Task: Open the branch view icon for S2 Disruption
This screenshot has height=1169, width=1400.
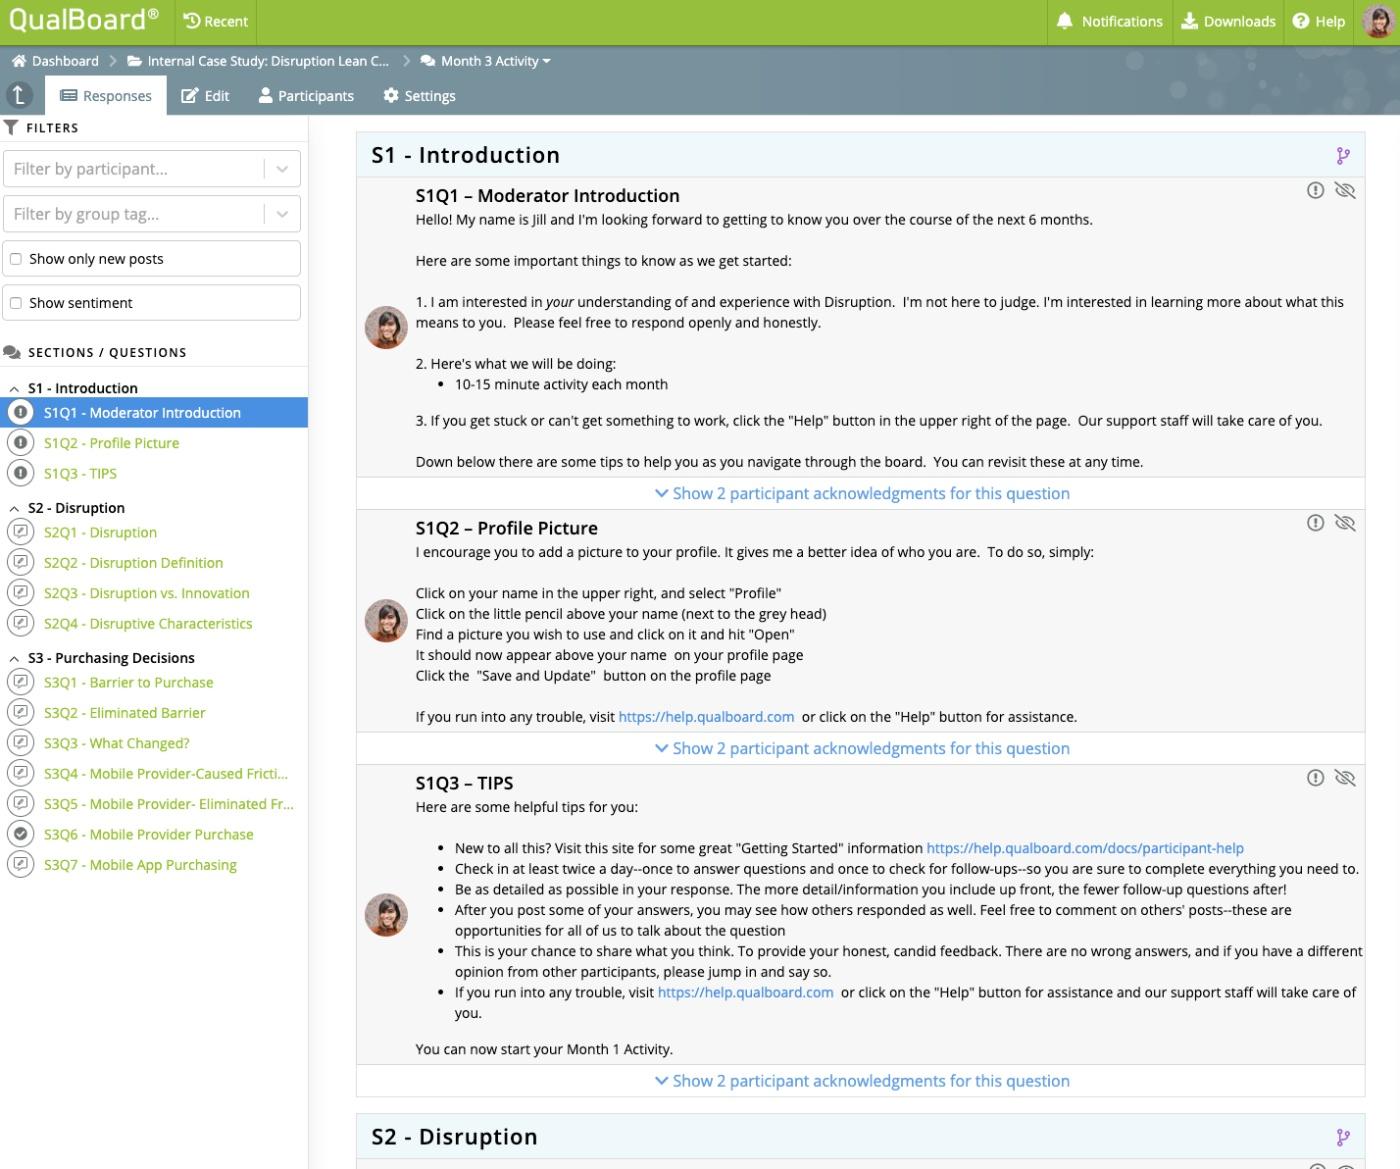Action: (x=1343, y=1137)
